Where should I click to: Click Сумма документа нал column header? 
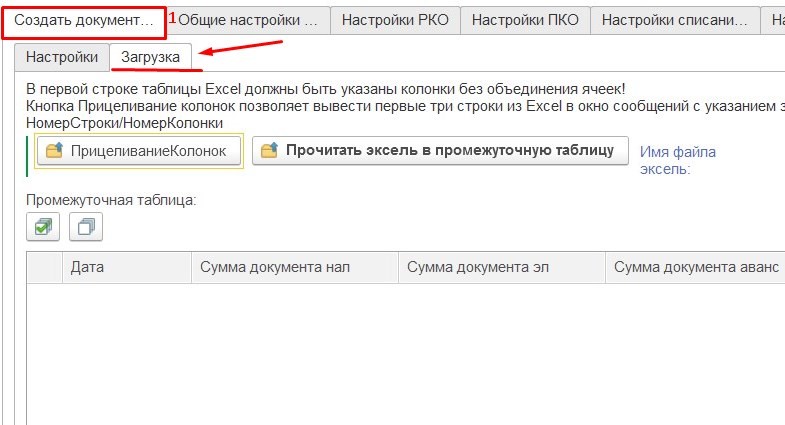(294, 268)
